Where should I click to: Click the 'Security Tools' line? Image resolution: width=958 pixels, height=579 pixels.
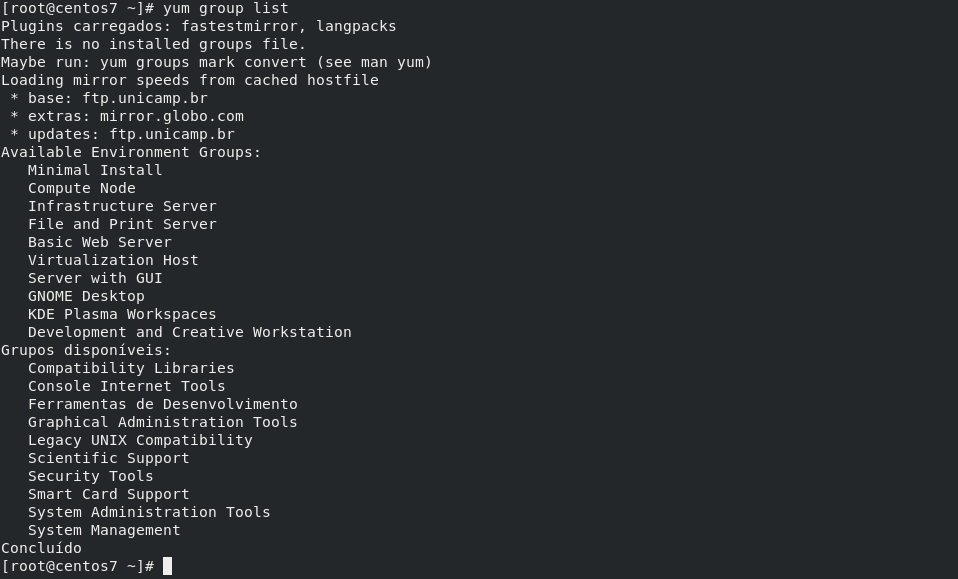91,476
